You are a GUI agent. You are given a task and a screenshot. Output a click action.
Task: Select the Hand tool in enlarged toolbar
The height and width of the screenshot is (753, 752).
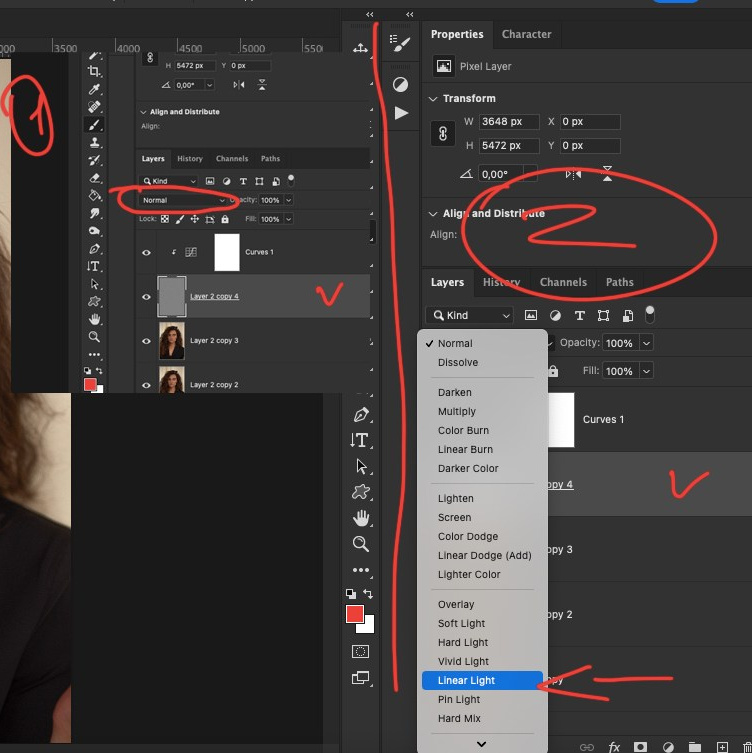[x=361, y=518]
